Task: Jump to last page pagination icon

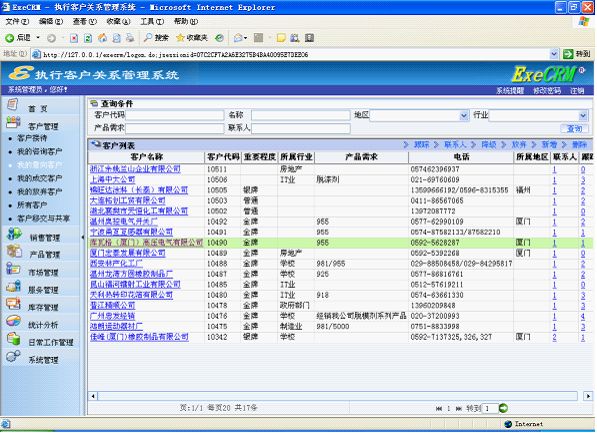Action: click(x=459, y=409)
